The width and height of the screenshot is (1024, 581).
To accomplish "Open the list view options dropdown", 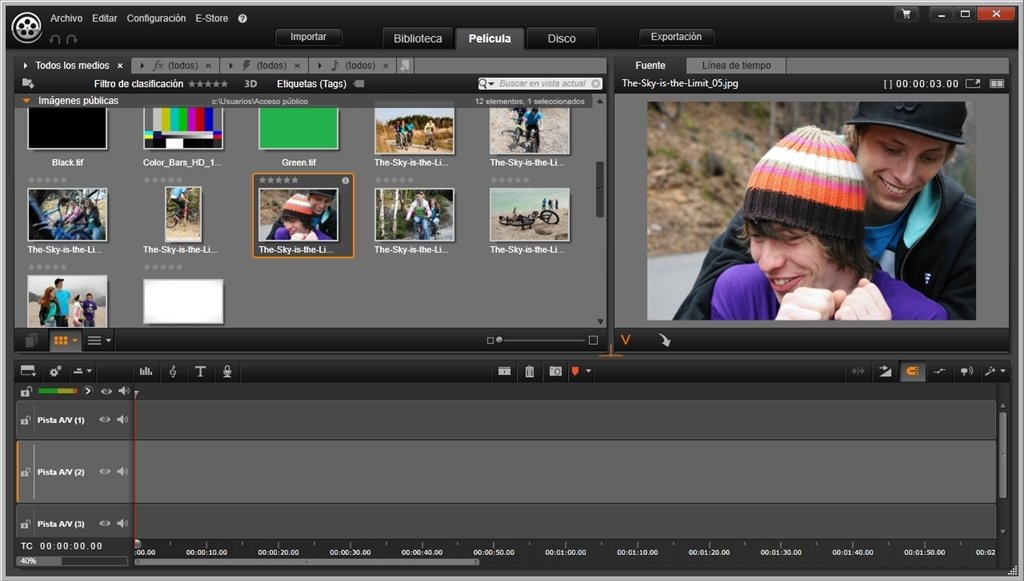I will (x=108, y=340).
